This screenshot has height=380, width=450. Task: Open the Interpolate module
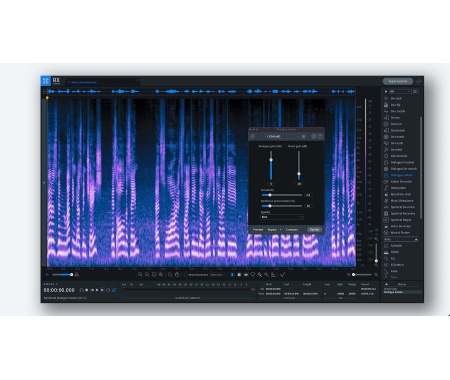point(398,188)
